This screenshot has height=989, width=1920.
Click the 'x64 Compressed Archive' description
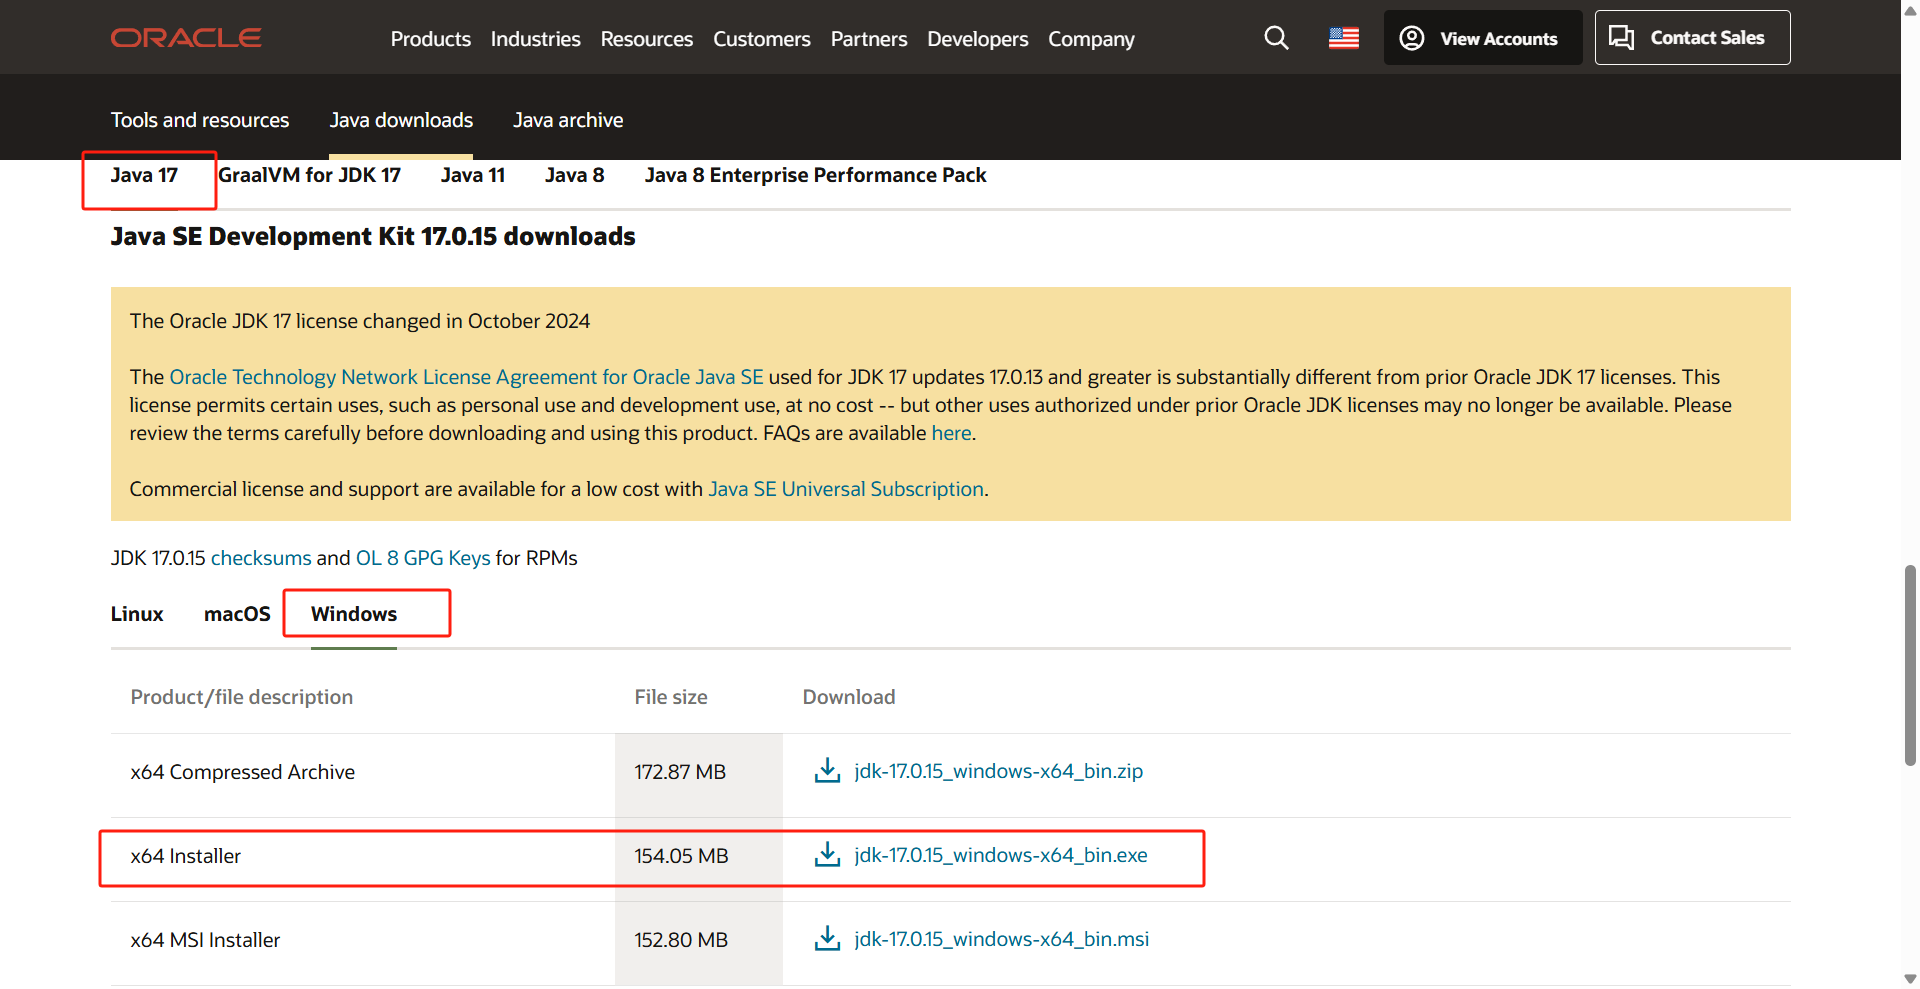(x=243, y=772)
